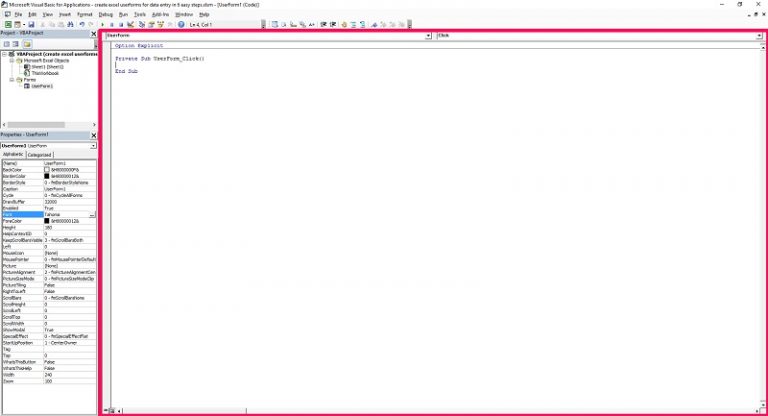Click the Font property ellipsis button
The image size is (768, 416).
[92, 215]
